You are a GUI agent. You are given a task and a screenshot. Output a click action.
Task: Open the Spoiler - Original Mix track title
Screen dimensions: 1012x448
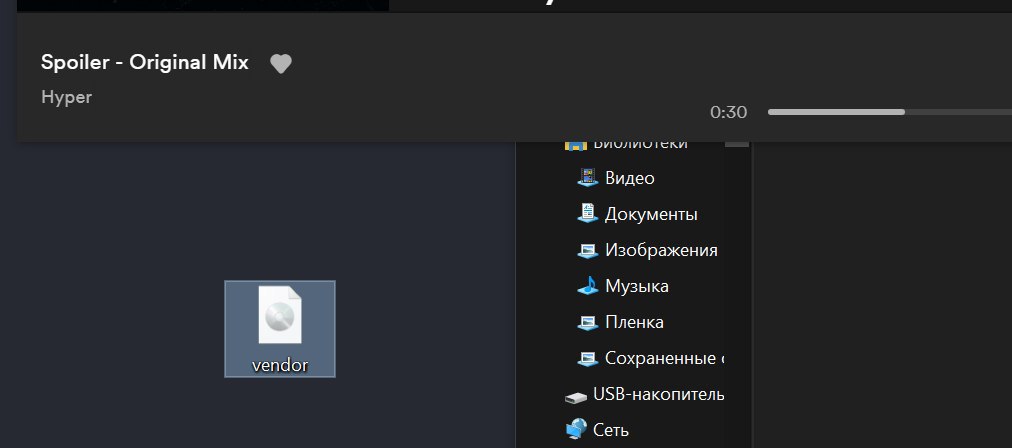145,63
